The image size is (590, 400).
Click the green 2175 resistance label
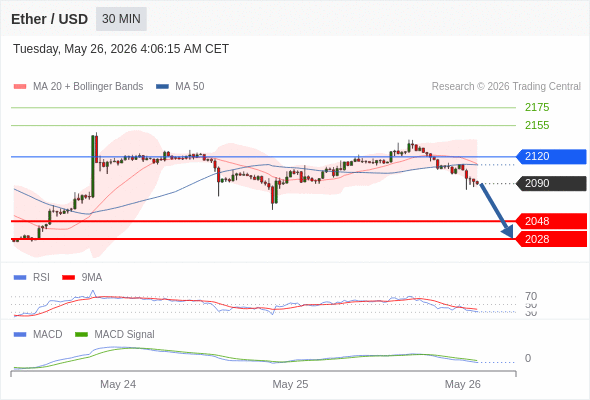click(x=537, y=107)
